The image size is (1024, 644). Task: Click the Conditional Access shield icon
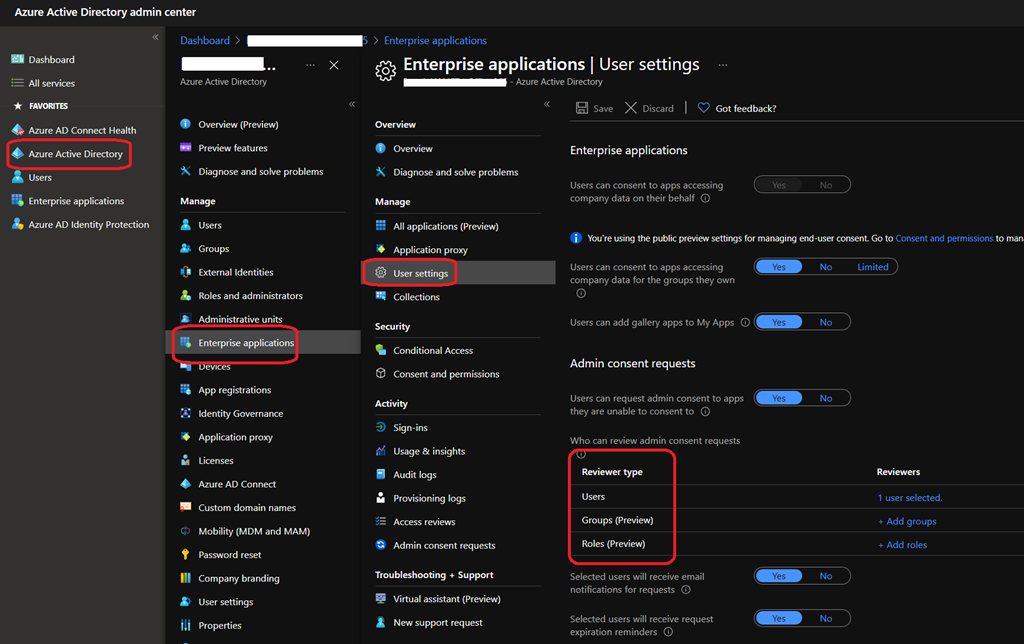pos(381,350)
